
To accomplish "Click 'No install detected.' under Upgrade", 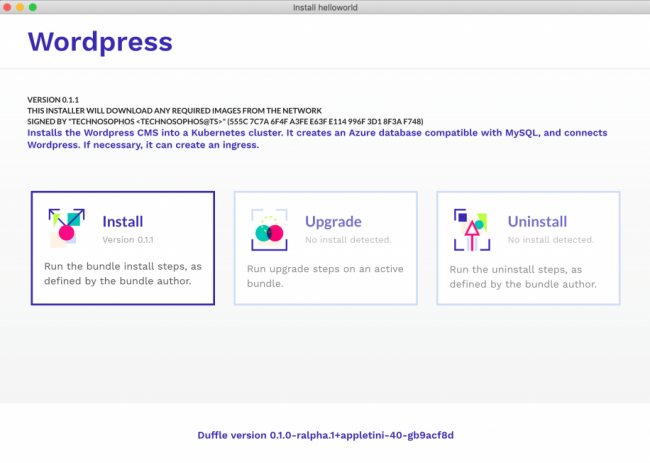I will click(x=348, y=240).
